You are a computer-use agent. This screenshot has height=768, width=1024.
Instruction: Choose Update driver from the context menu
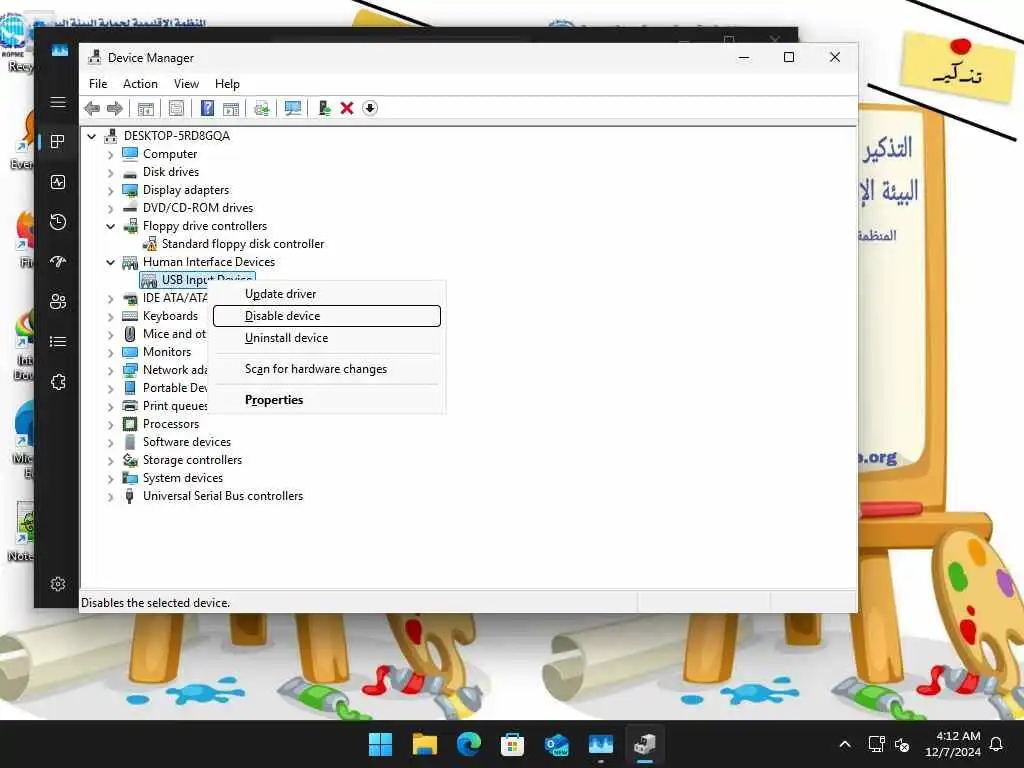click(327, 294)
